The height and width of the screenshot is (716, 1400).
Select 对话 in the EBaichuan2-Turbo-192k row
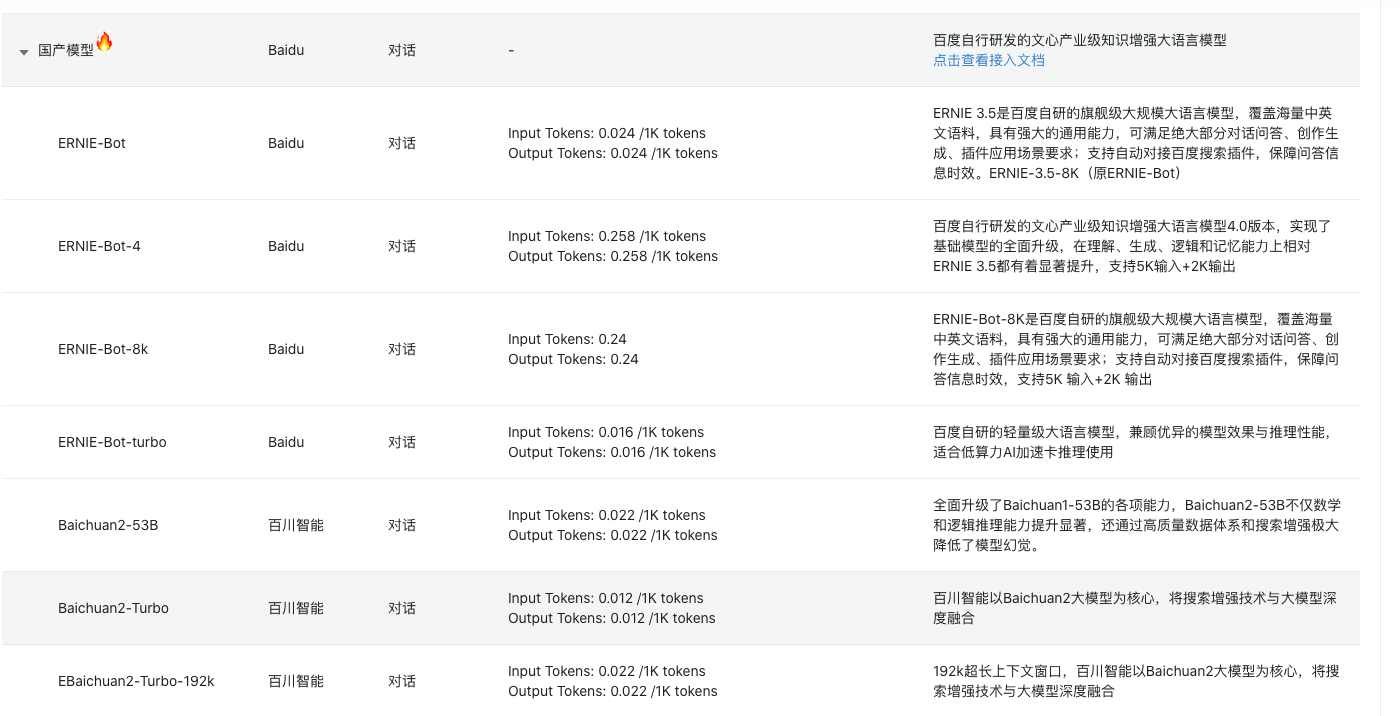coord(402,681)
